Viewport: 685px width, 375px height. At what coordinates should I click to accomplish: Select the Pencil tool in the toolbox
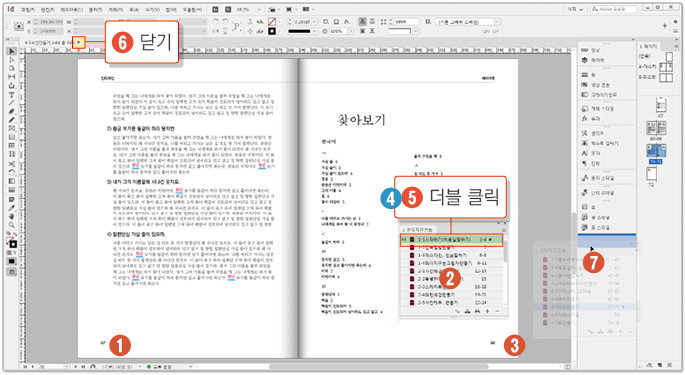click(12, 120)
